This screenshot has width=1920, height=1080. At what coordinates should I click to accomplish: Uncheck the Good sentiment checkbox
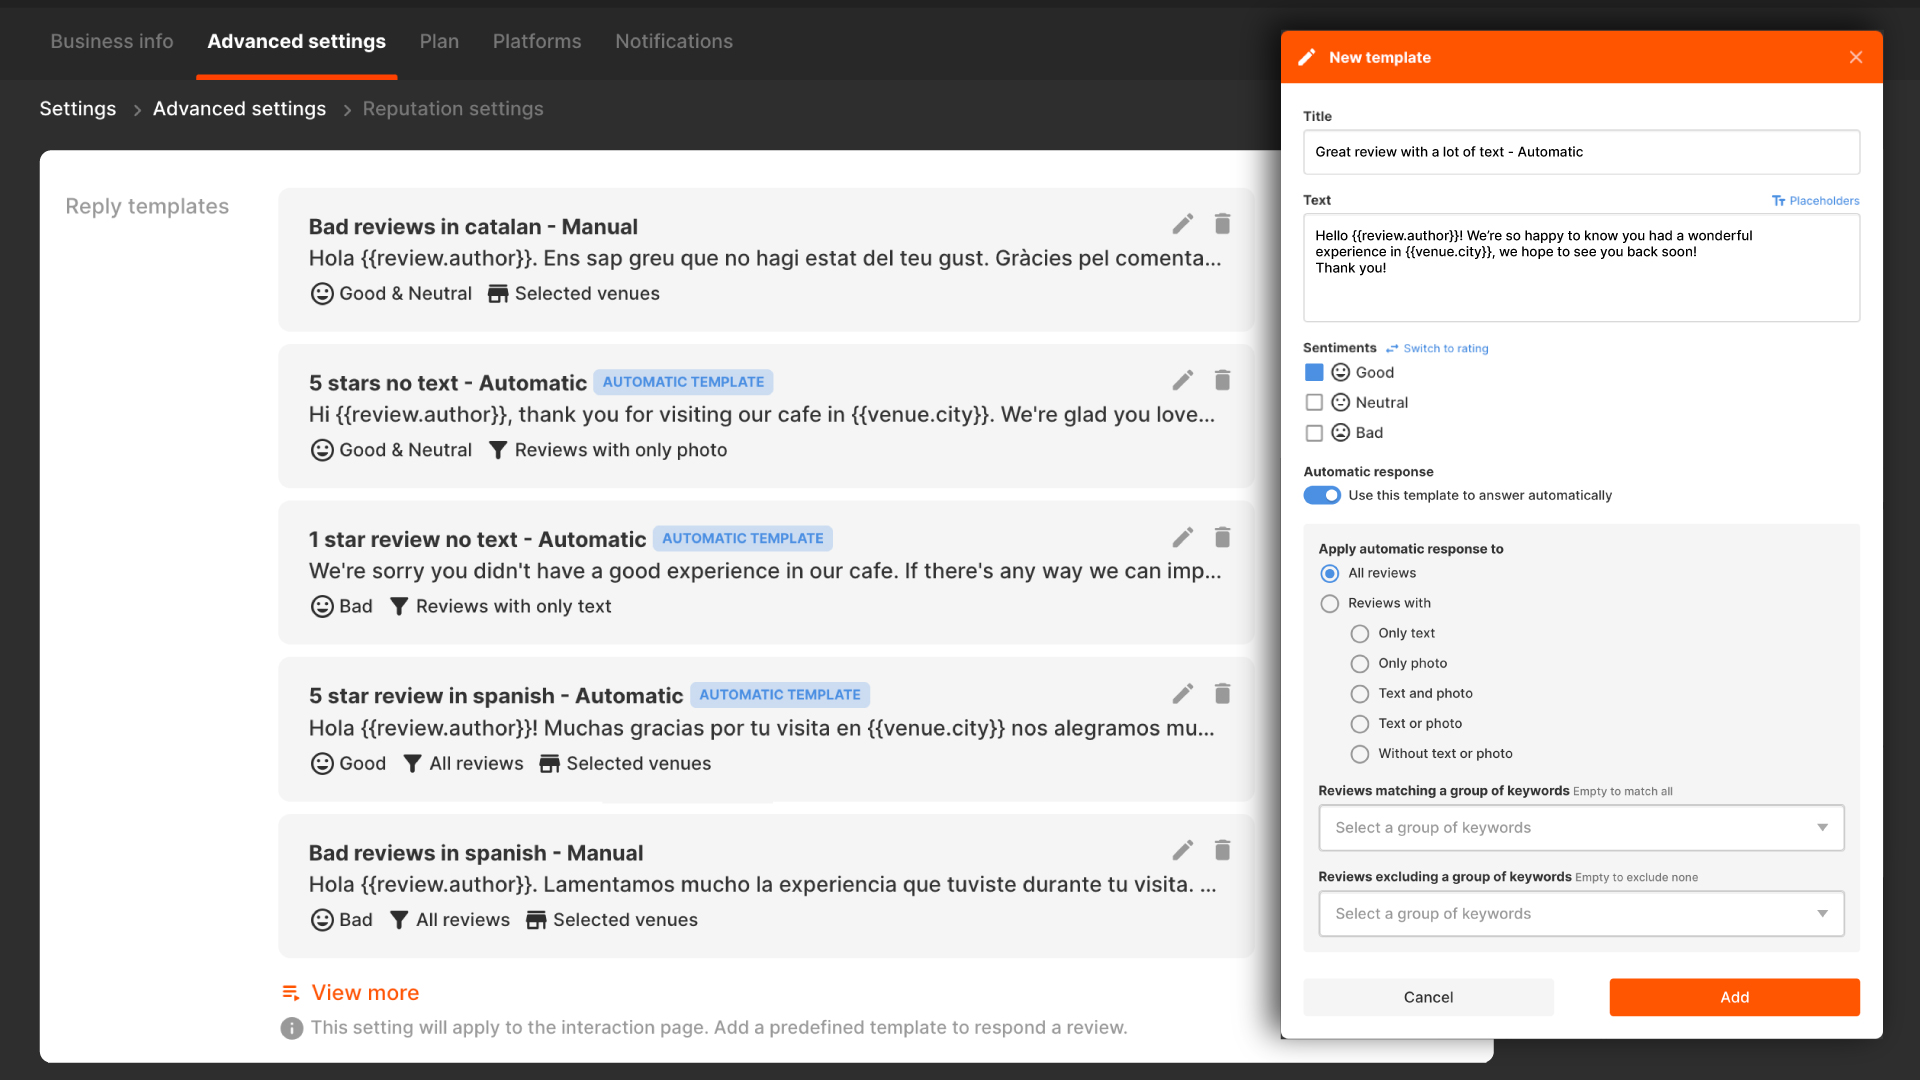[1314, 373]
